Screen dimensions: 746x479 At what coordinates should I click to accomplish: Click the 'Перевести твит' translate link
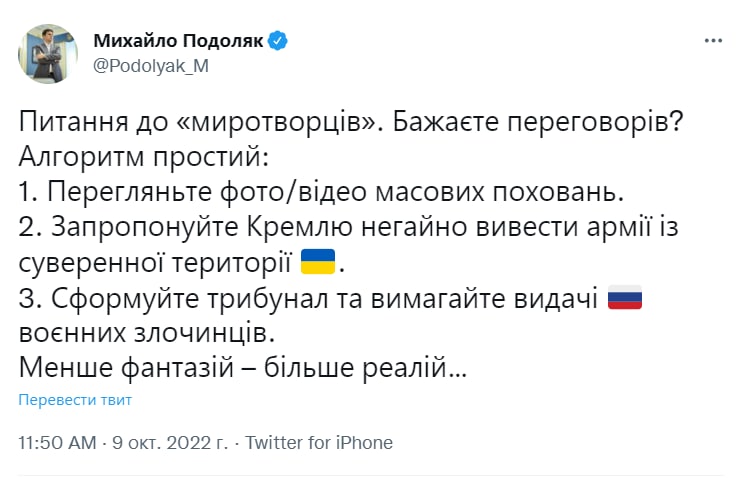pyautogui.click(x=75, y=400)
